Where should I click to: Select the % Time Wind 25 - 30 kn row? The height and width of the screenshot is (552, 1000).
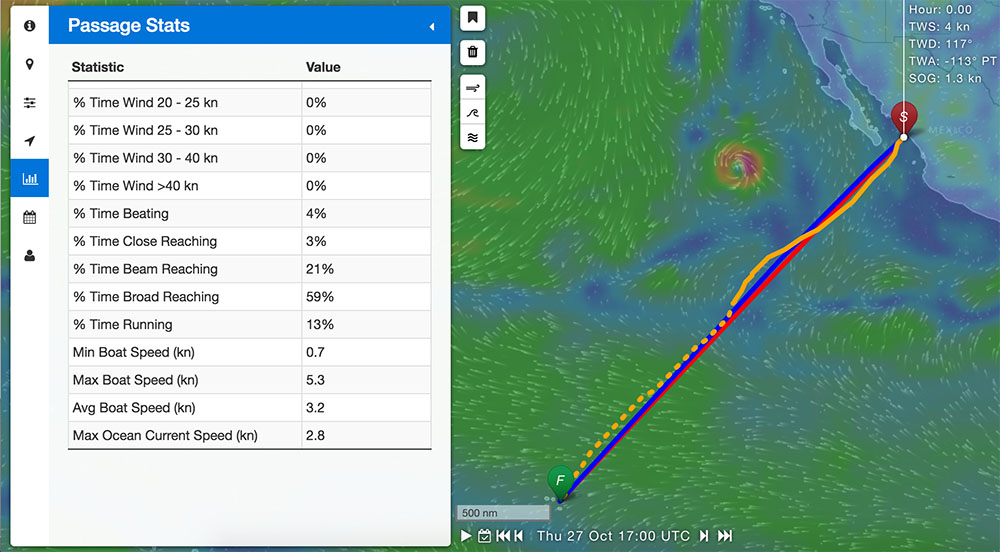coord(249,130)
